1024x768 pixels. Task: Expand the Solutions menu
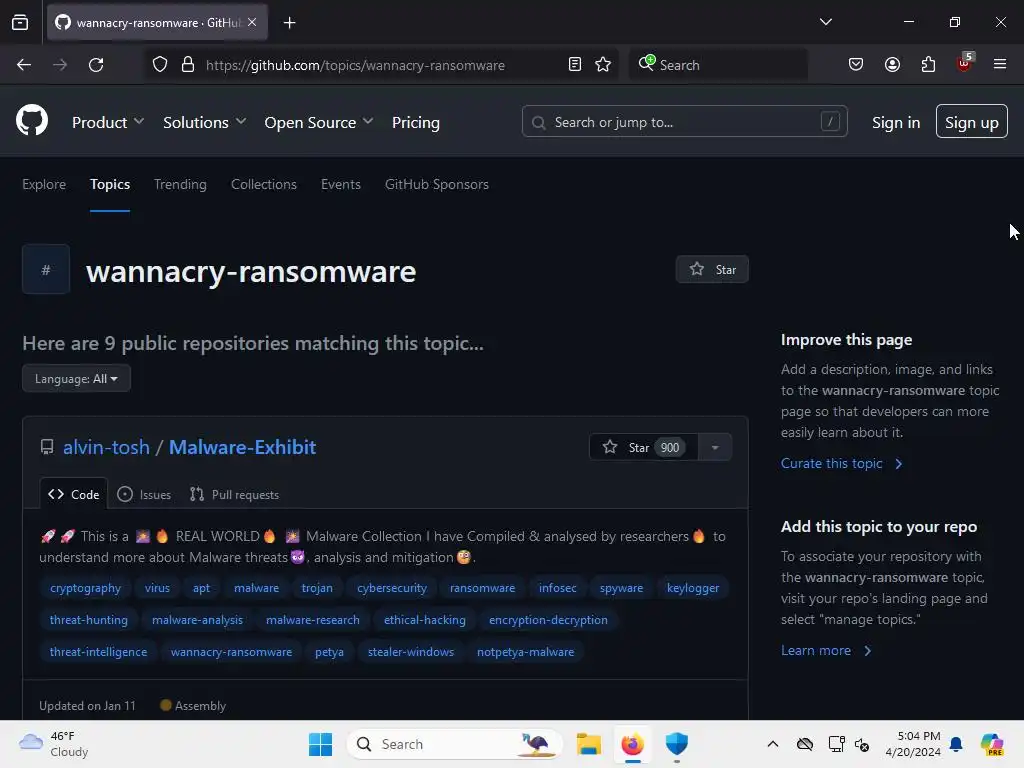pos(204,122)
